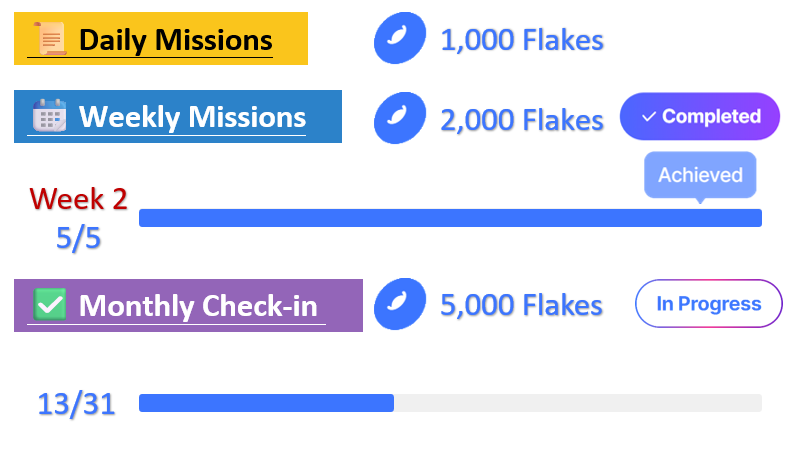Click the filled part of the monthly check-in bar
The image size is (804, 453).
click(266, 403)
